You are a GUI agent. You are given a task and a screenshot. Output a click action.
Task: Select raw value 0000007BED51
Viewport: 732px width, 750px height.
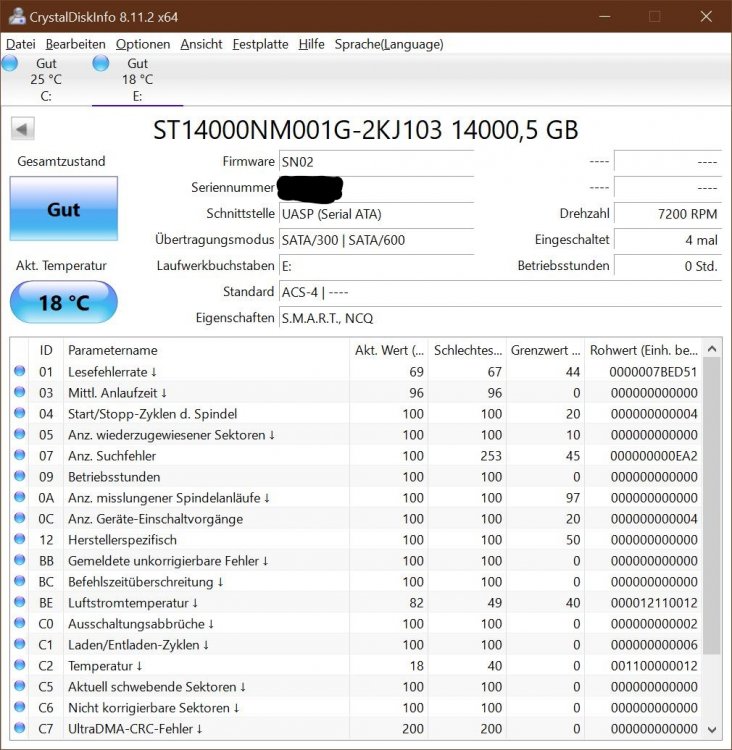click(653, 372)
